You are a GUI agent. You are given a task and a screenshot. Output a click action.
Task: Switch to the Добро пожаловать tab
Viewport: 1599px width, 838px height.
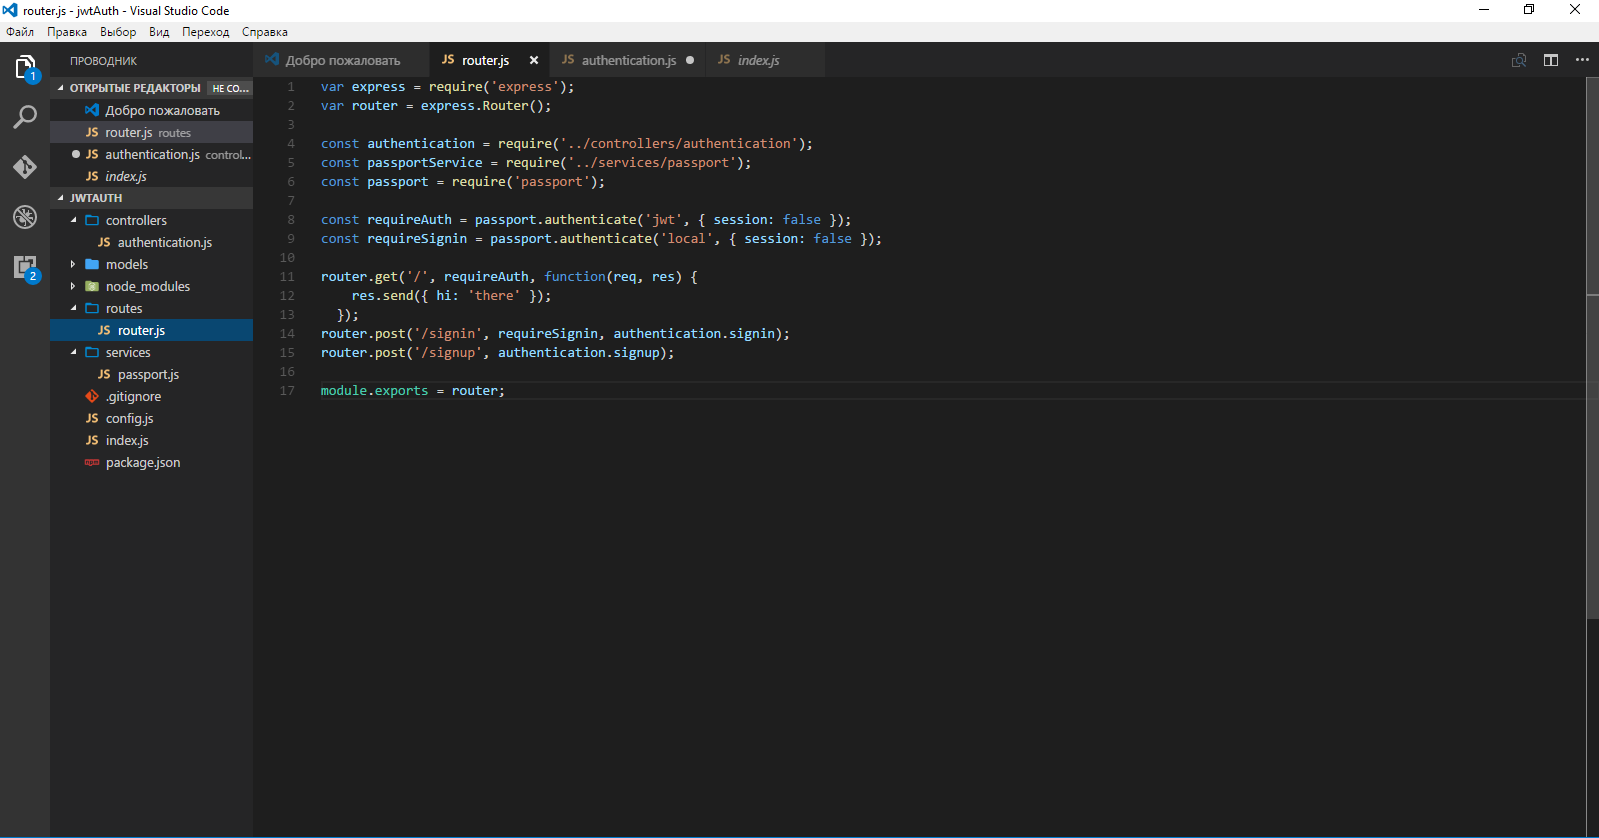[341, 60]
